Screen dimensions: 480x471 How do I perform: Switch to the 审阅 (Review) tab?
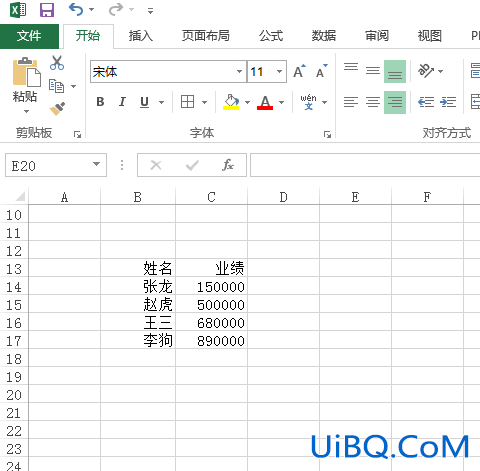tap(377, 36)
